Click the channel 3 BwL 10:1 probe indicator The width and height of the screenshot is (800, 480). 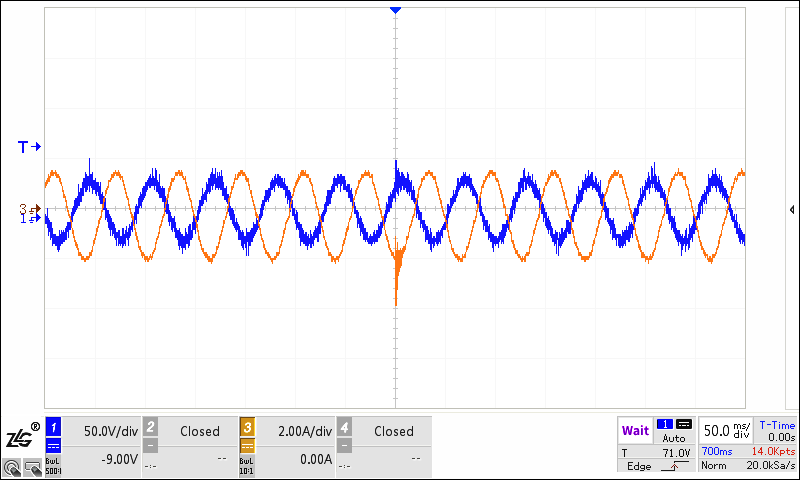point(247,466)
